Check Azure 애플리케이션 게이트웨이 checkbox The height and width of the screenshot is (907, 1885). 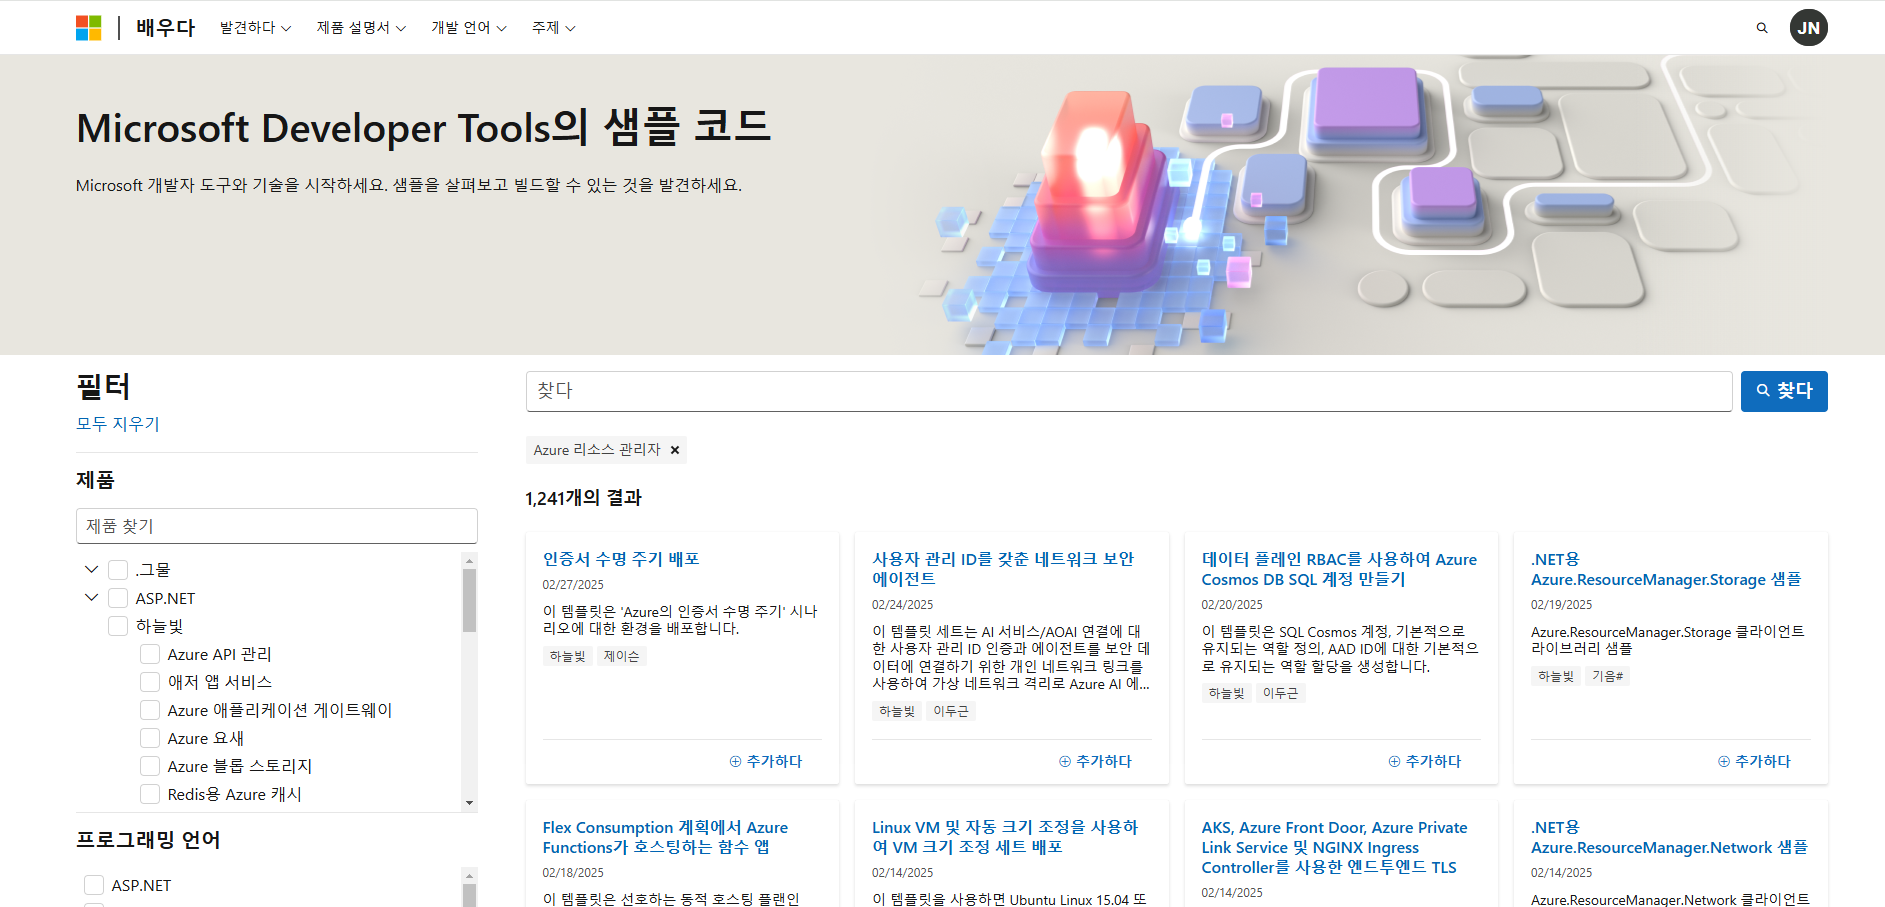coord(150,710)
